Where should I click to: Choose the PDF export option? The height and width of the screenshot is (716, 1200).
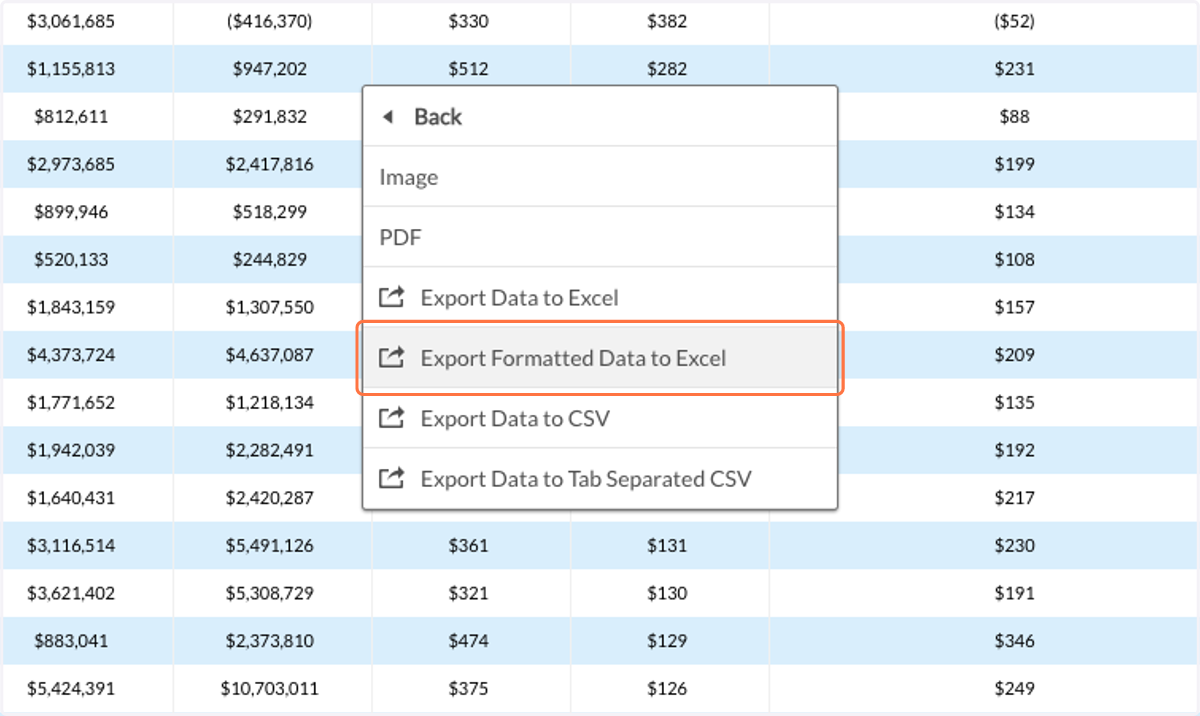pos(600,237)
